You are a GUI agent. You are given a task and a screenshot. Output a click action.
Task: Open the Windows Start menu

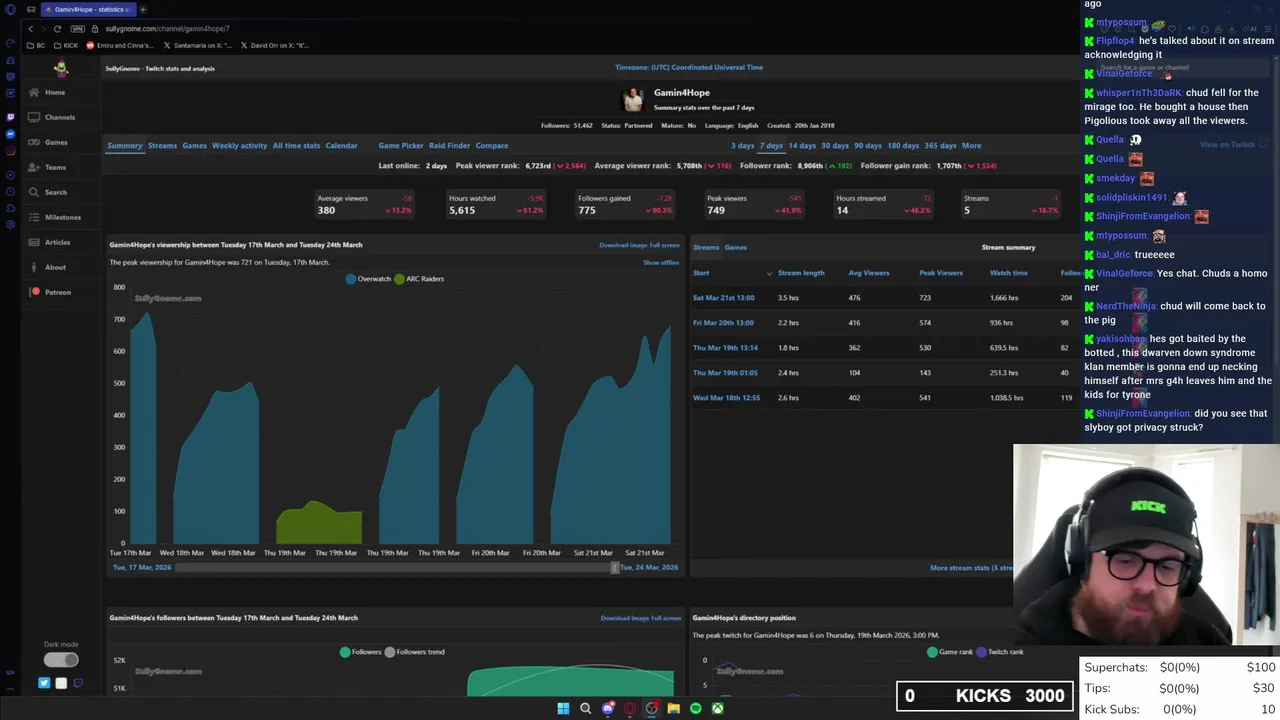tap(563, 708)
